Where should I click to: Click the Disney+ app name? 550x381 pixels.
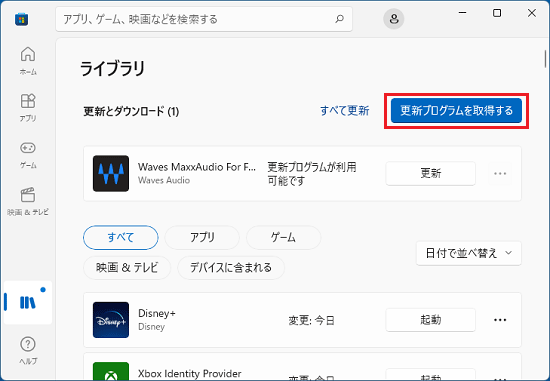pyautogui.click(x=157, y=313)
